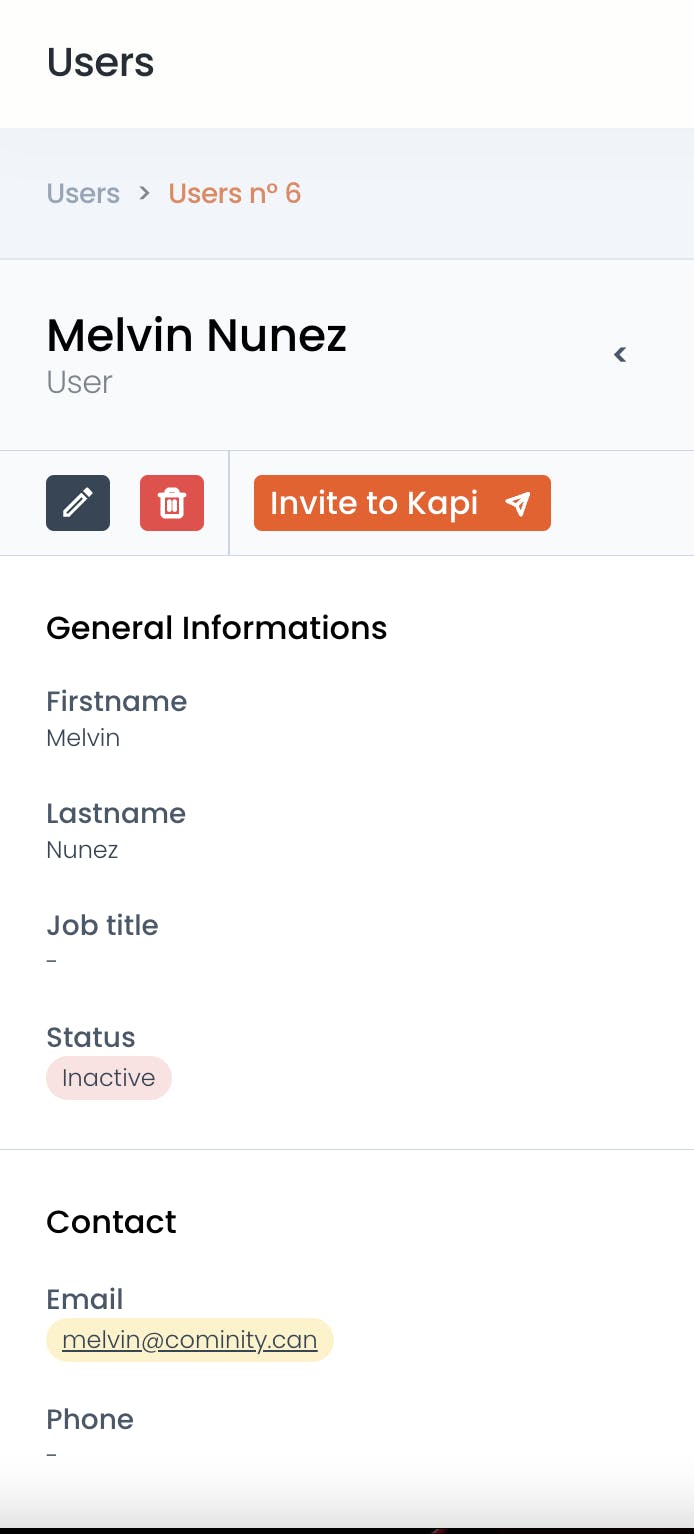Select the Users n° 6 breadcrumb item
The width and height of the screenshot is (694, 1534).
click(x=234, y=193)
